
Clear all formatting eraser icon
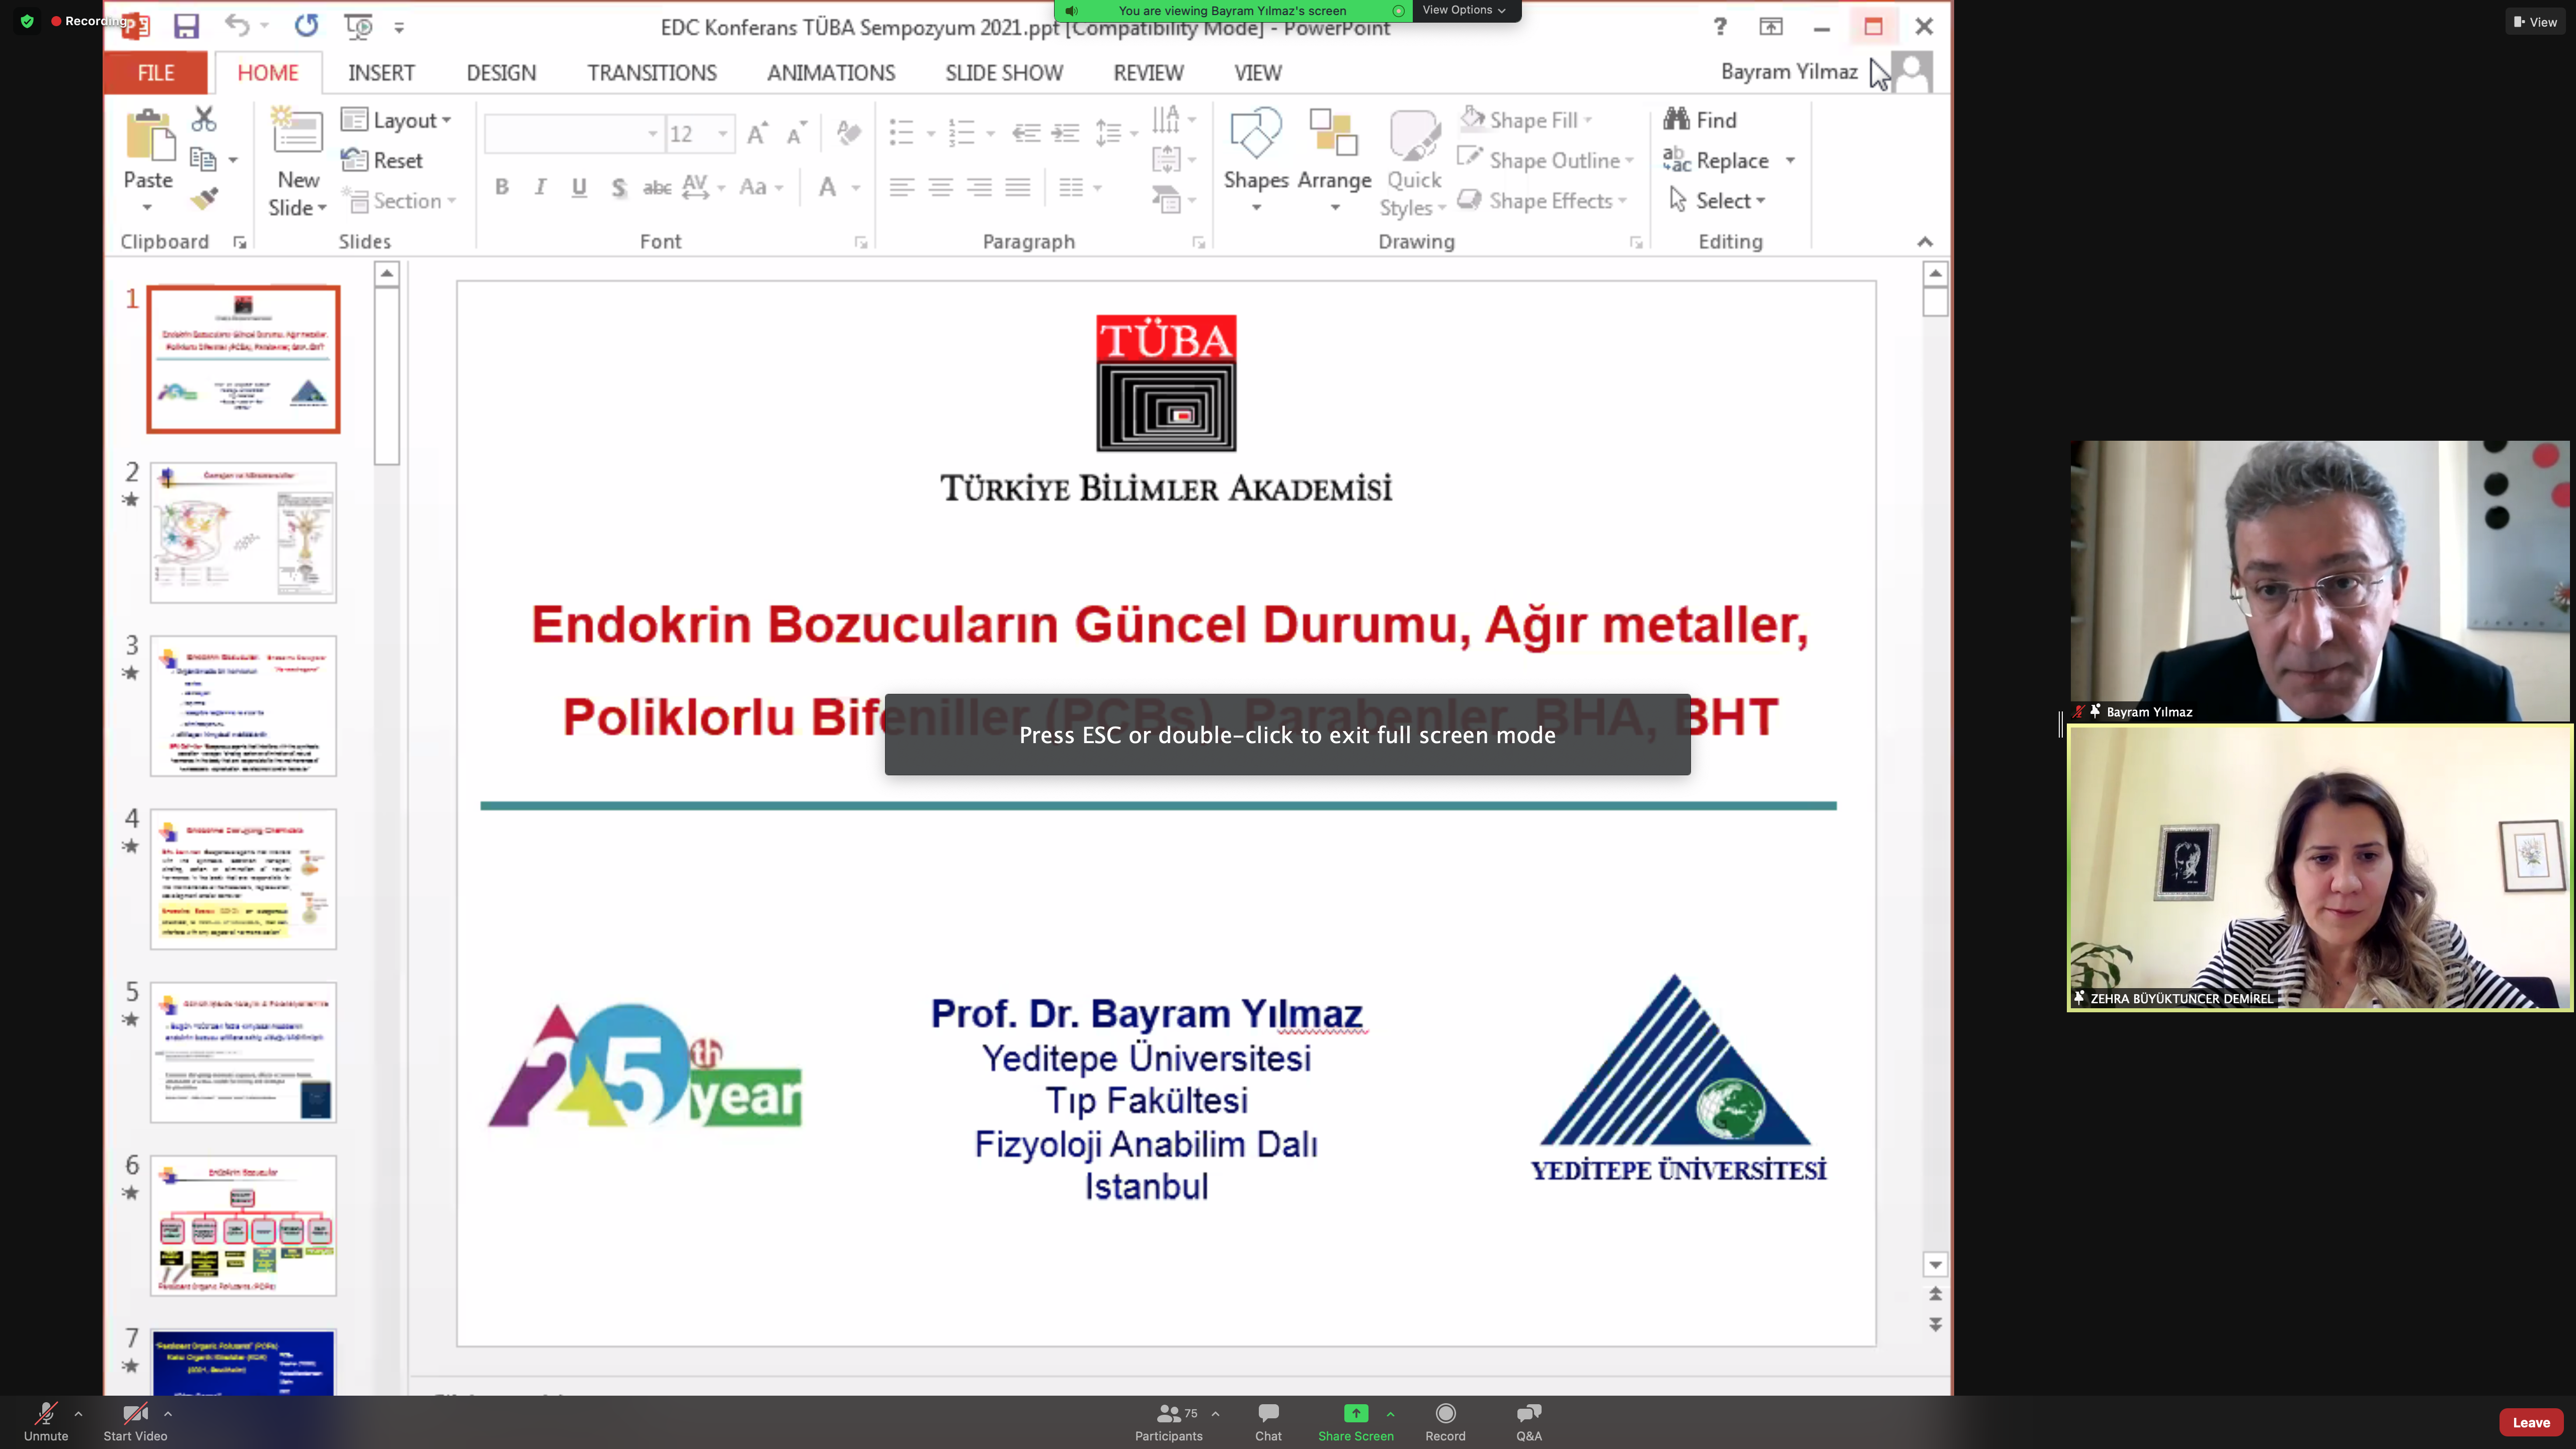[x=849, y=132]
